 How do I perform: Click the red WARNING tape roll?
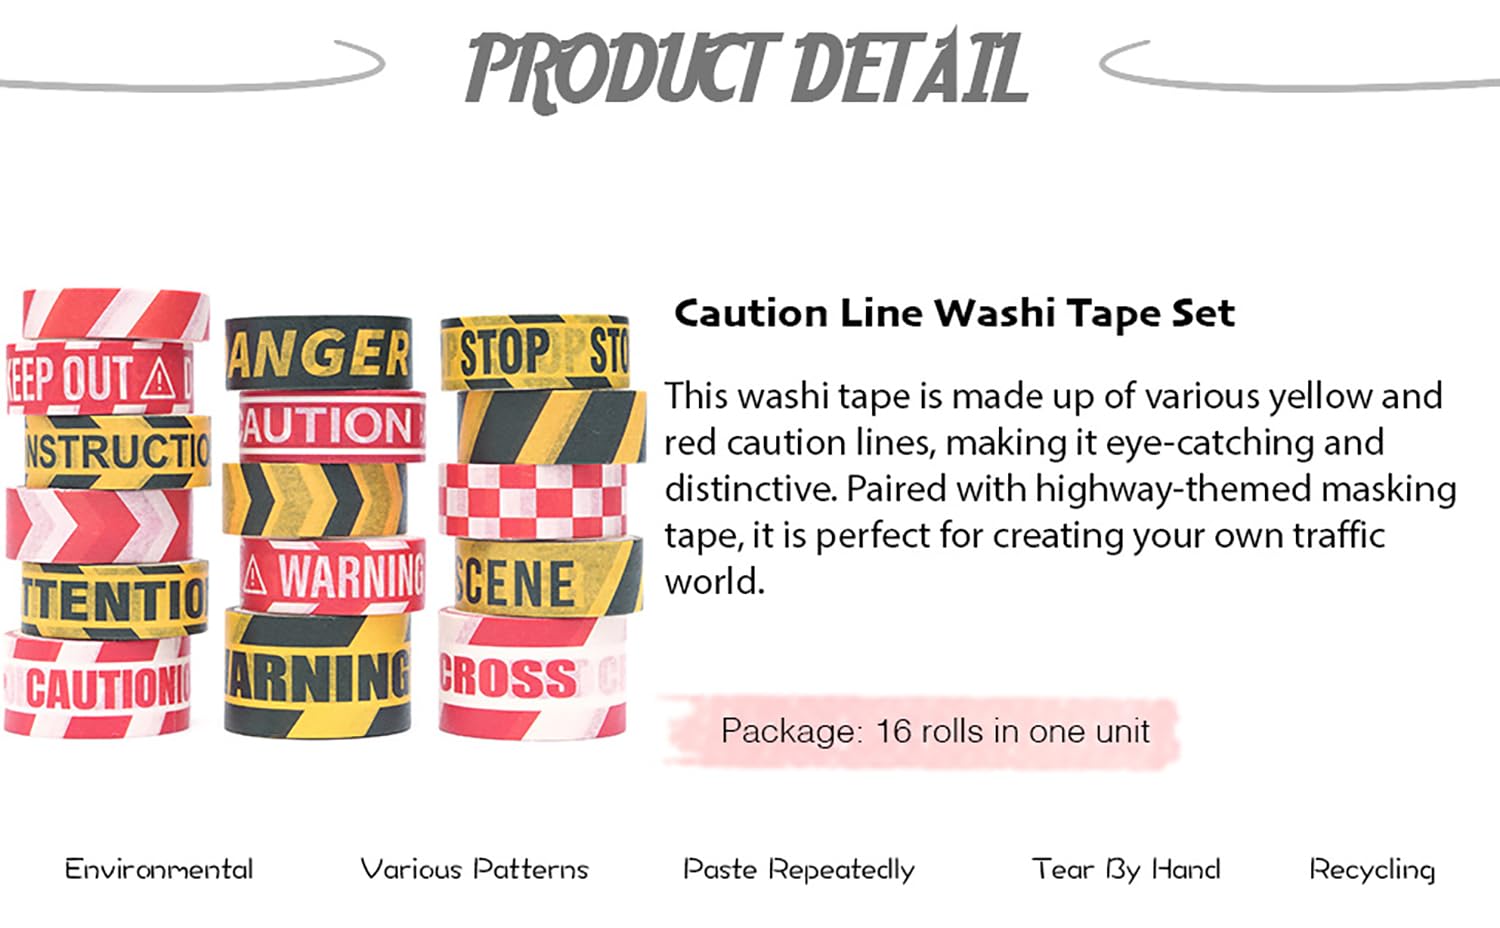point(333,575)
